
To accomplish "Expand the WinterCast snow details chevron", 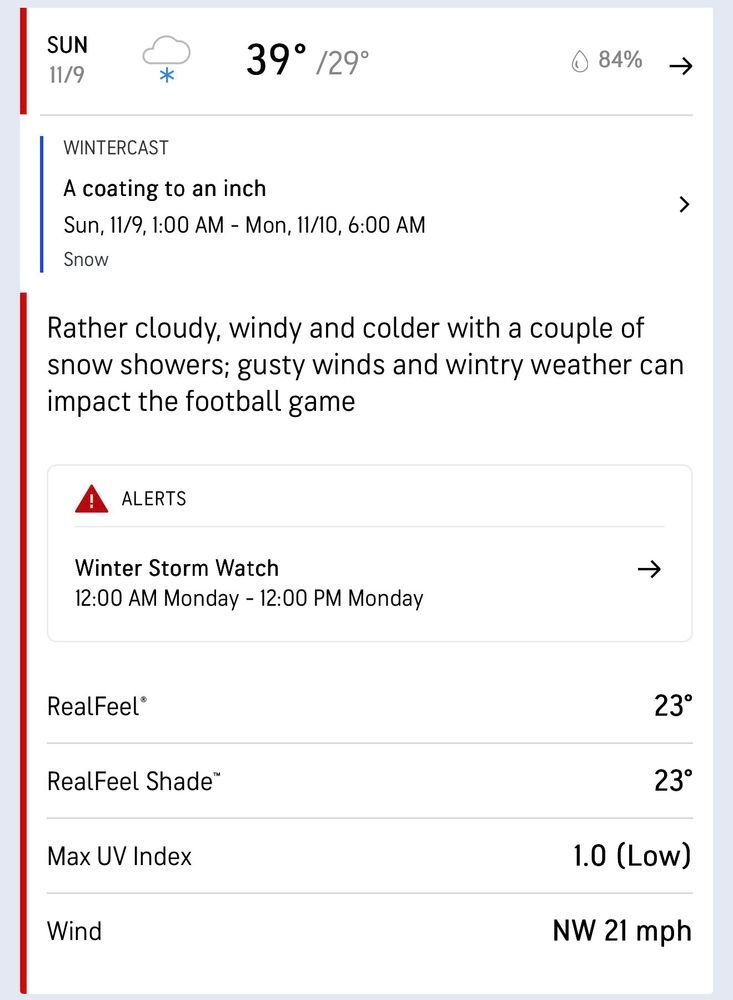I will 684,204.
